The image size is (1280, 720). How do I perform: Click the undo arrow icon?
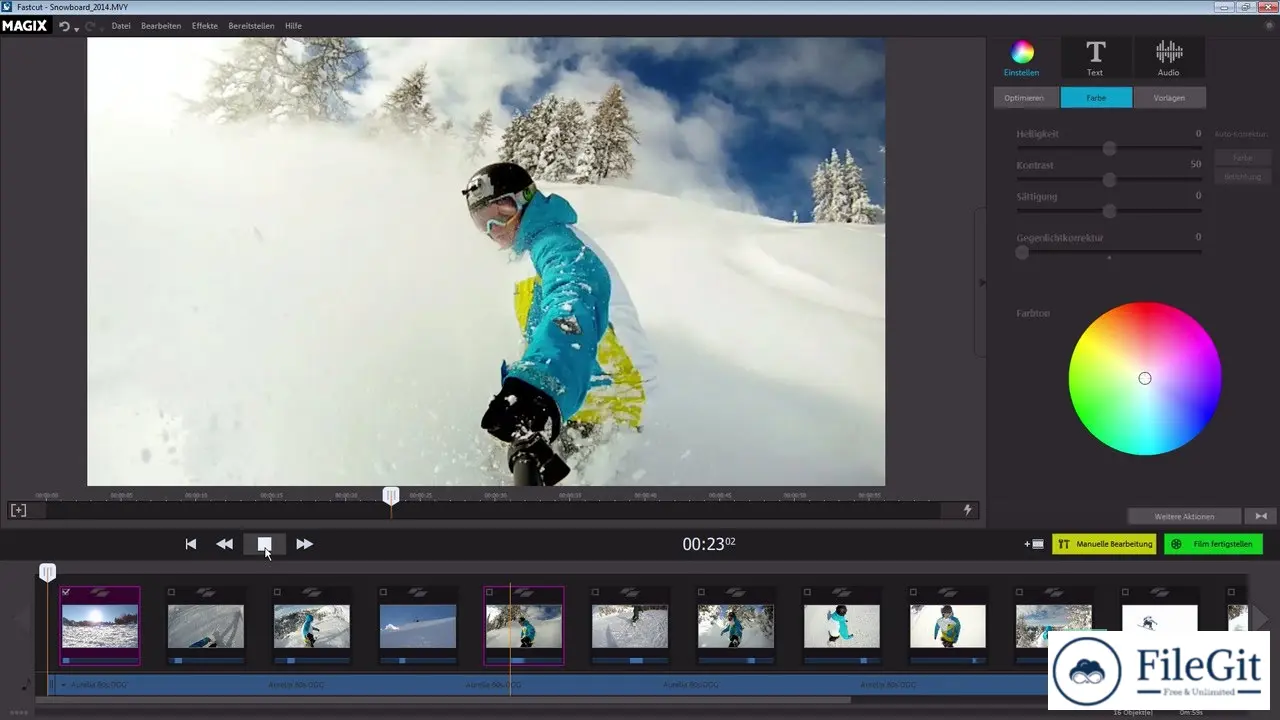[64, 26]
